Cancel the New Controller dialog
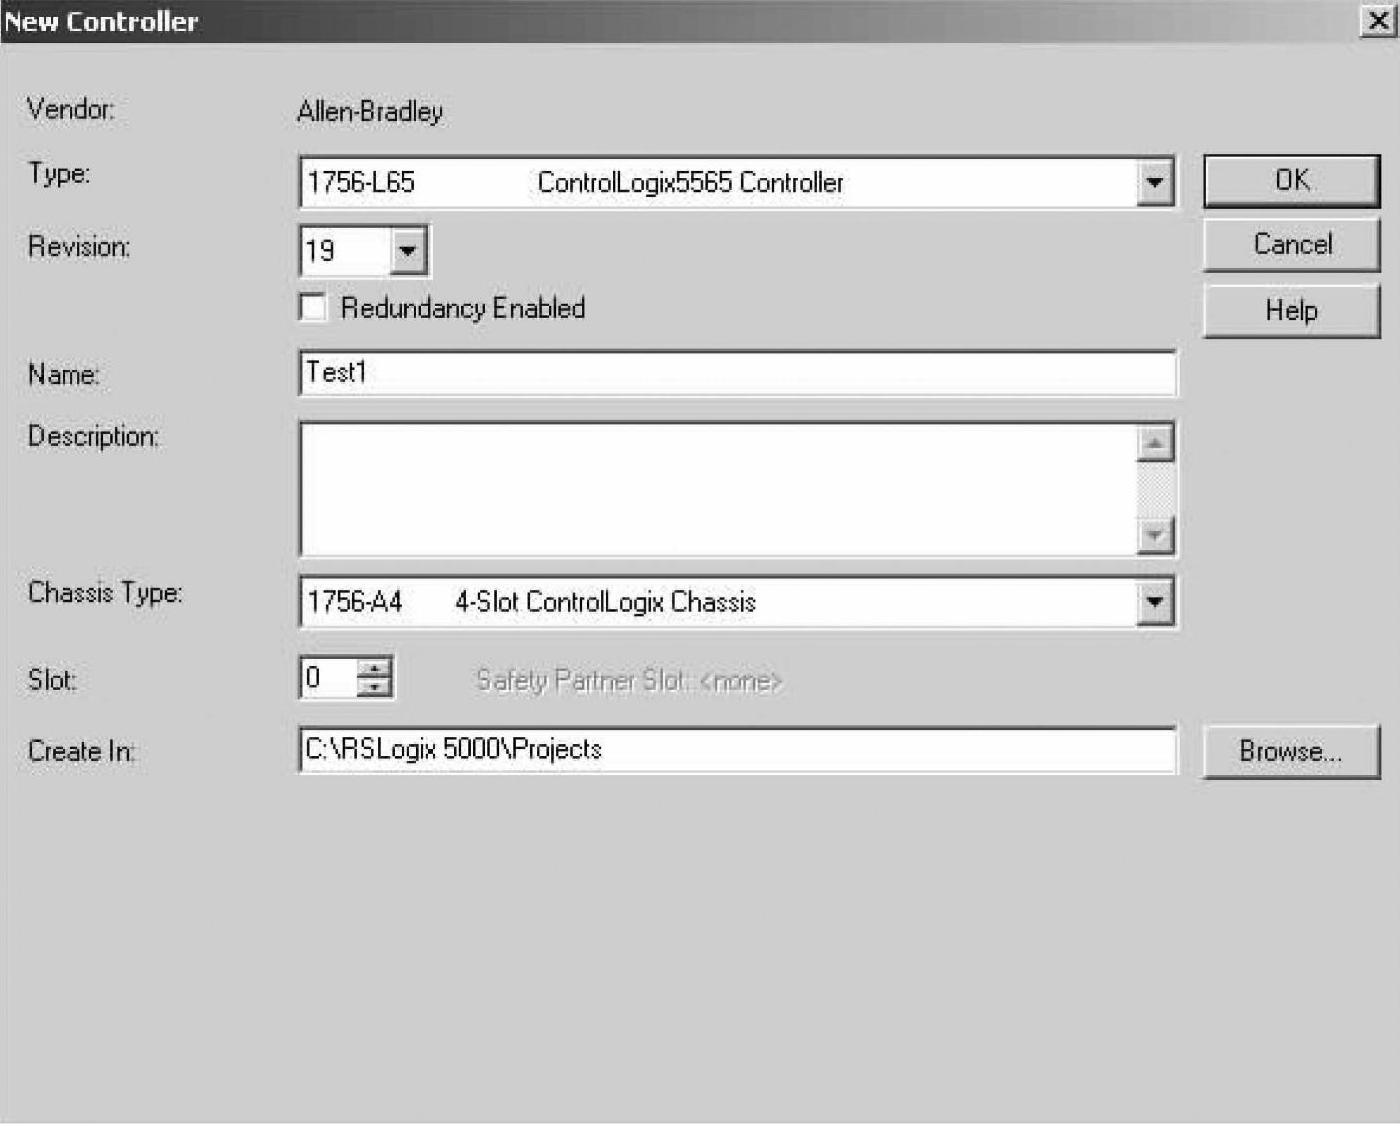The width and height of the screenshot is (1400, 1127). click(x=1291, y=245)
